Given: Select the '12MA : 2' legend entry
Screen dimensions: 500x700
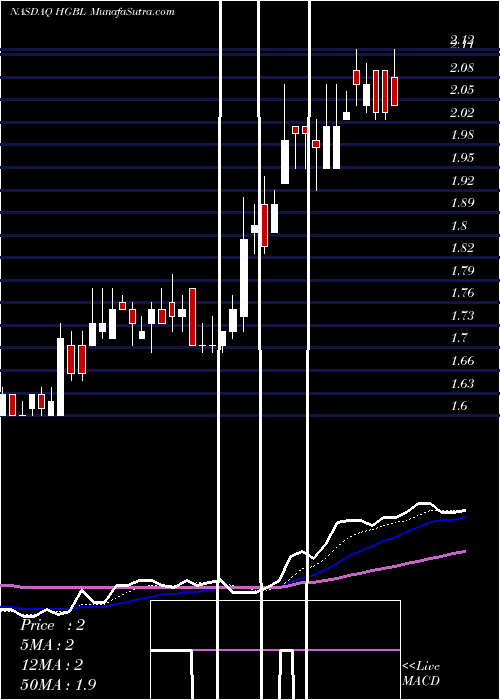Looking at the screenshot, I should (x=51, y=665).
